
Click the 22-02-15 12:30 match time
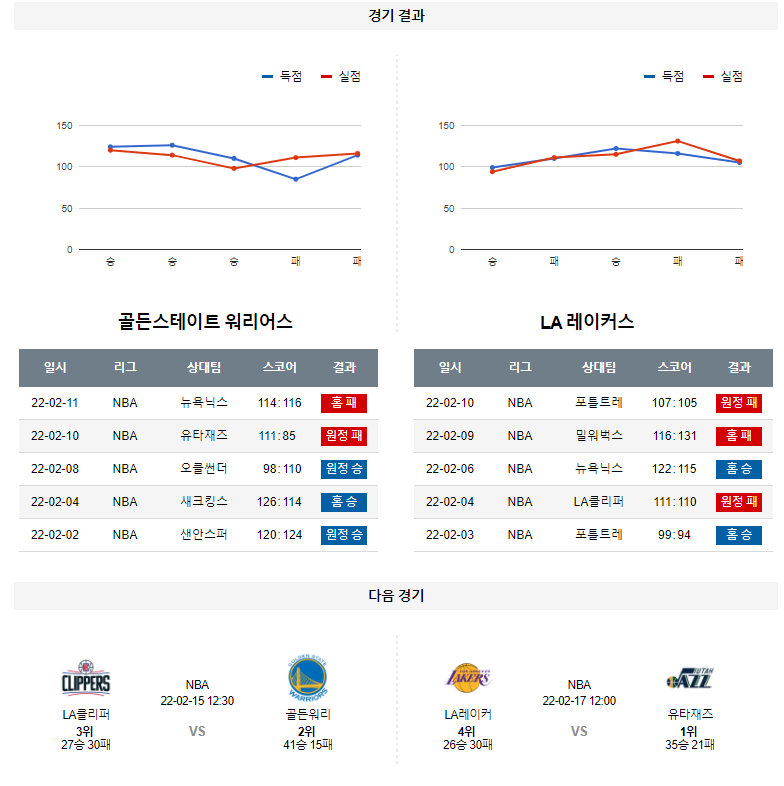click(x=197, y=701)
